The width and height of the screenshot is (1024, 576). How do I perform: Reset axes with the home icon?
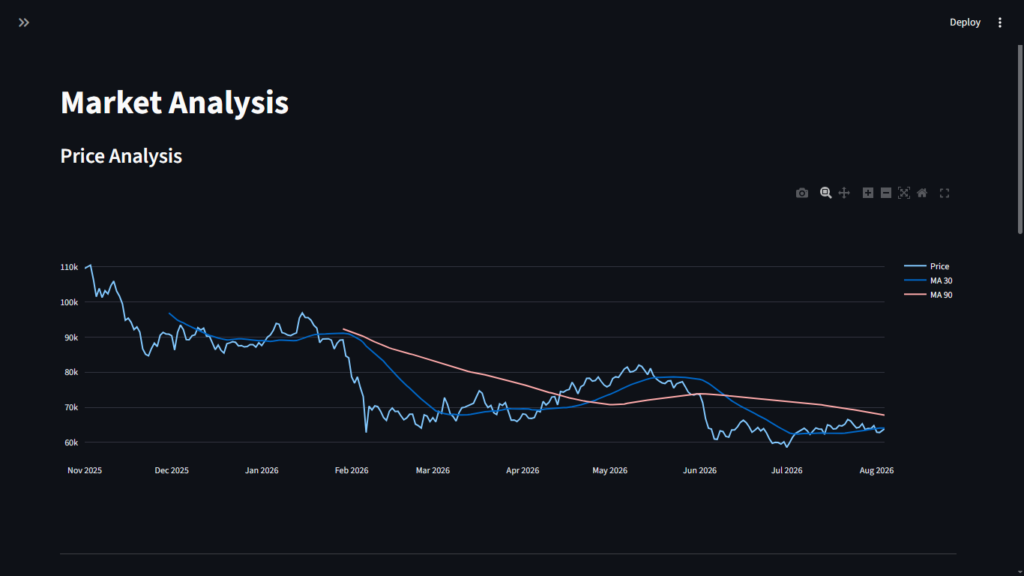click(x=922, y=193)
